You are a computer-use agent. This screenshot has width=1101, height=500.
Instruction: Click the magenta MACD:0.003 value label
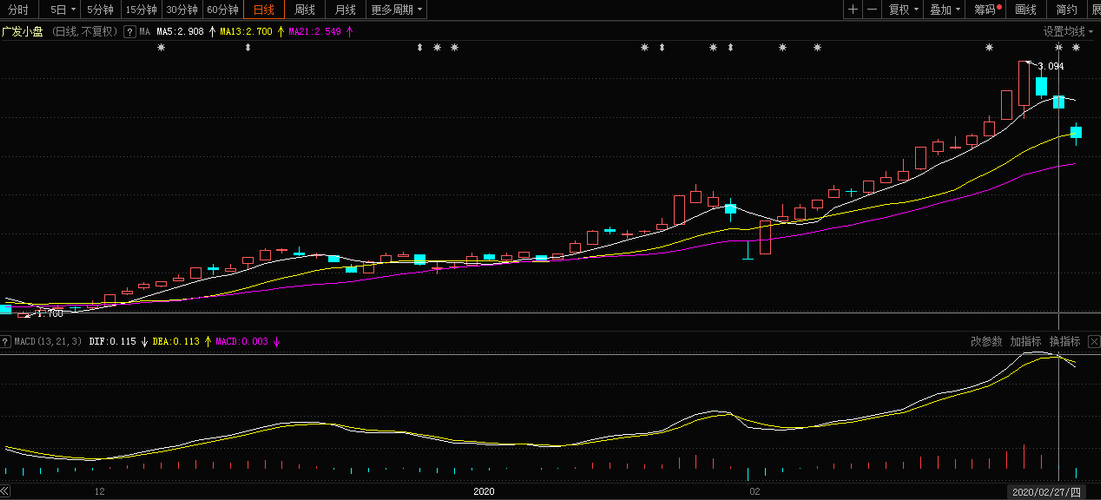pyautogui.click(x=242, y=342)
